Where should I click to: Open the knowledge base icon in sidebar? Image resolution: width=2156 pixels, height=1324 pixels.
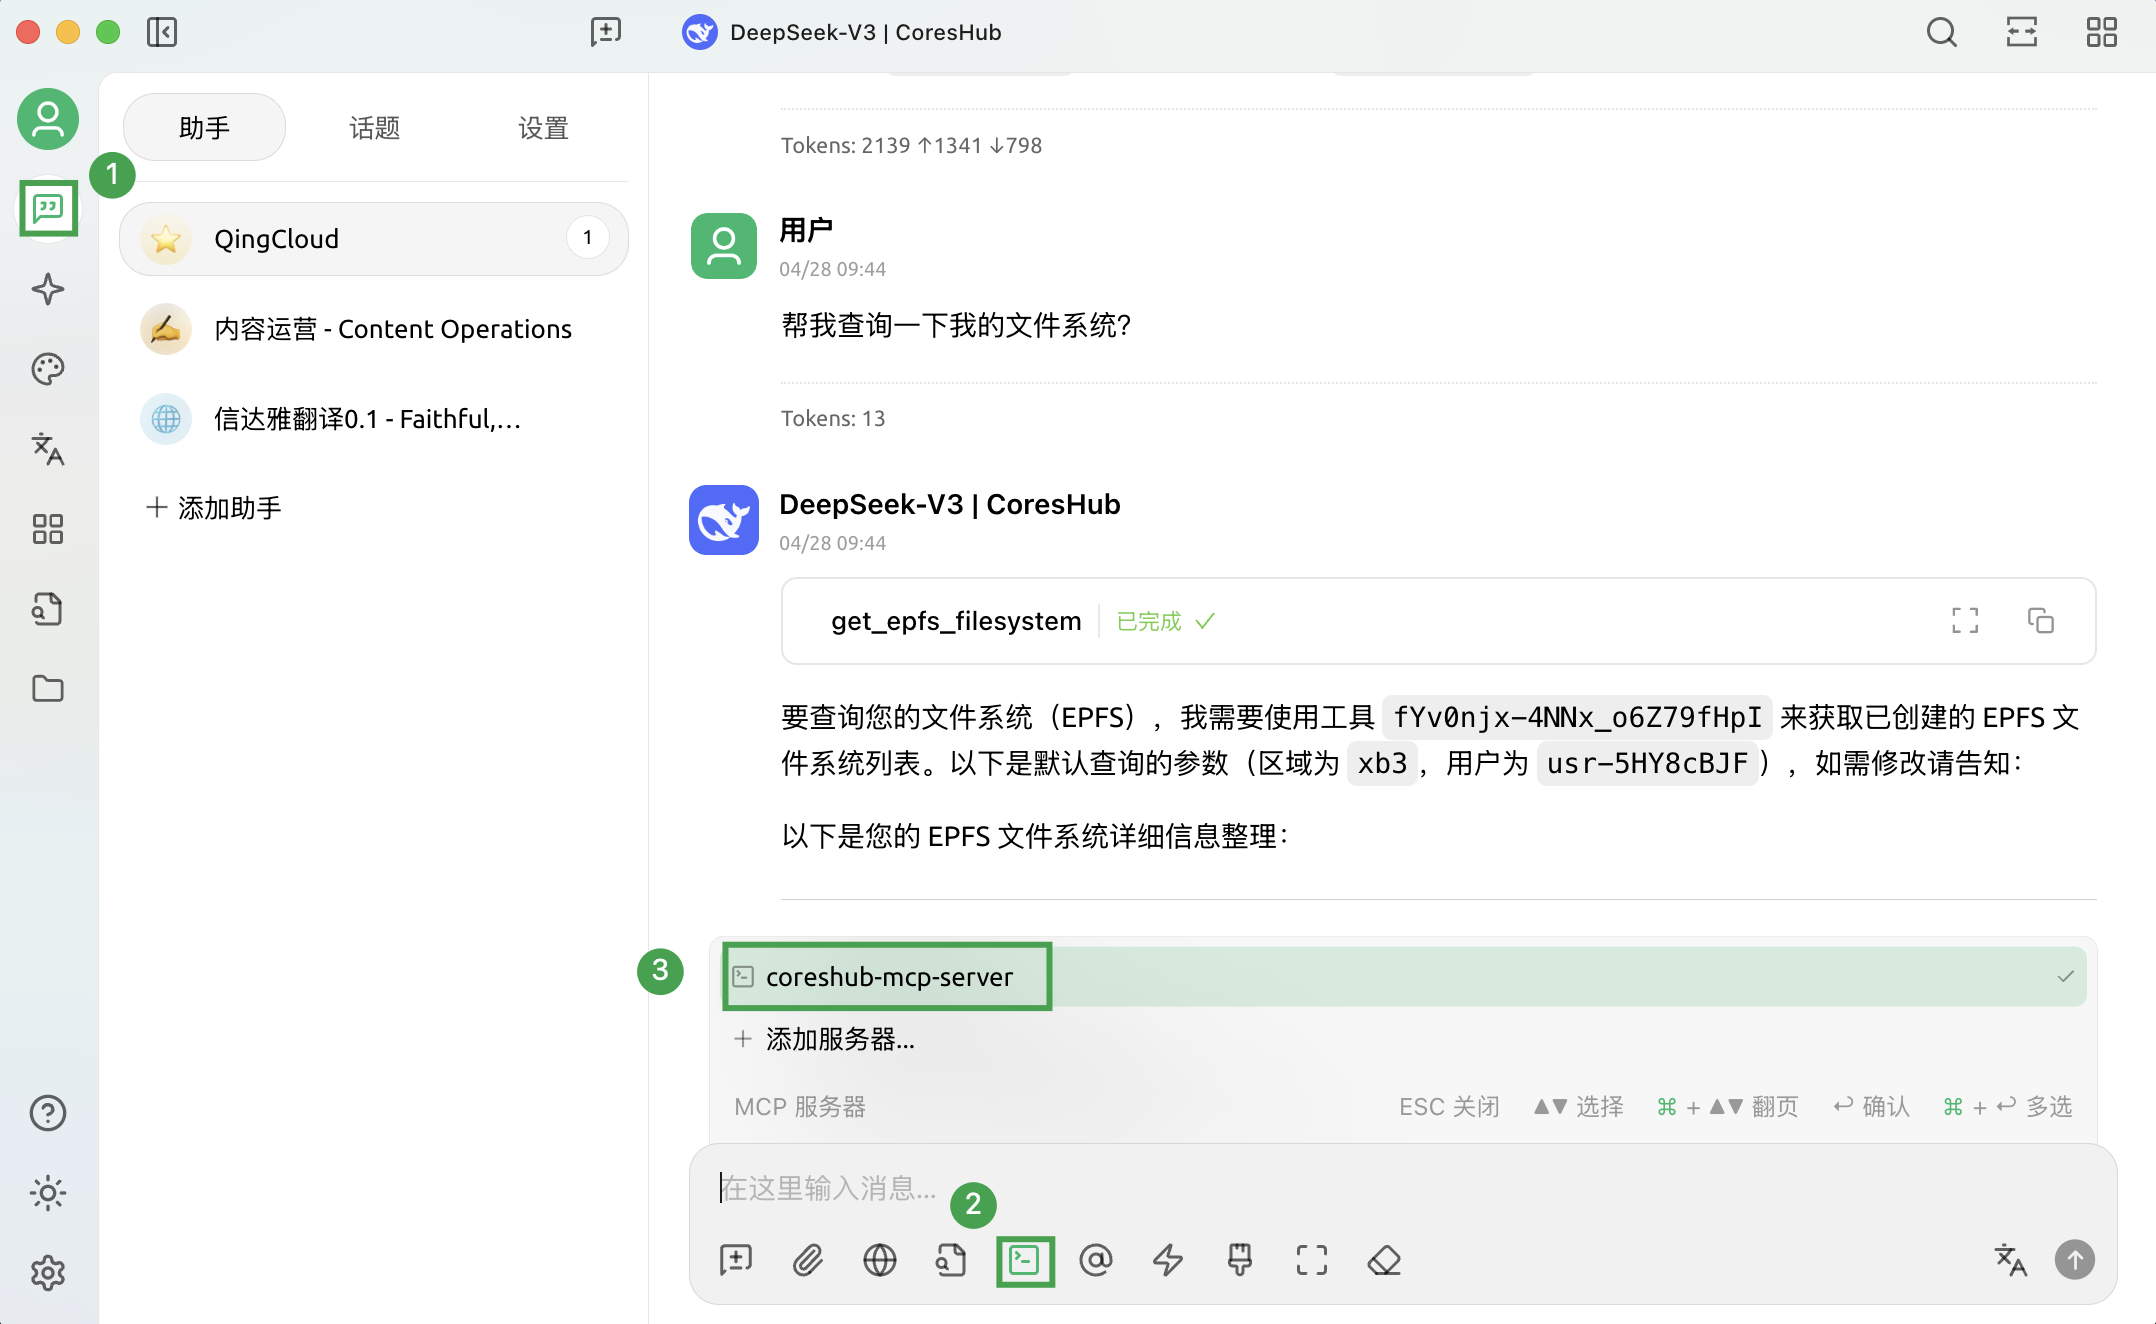pyautogui.click(x=47, y=609)
